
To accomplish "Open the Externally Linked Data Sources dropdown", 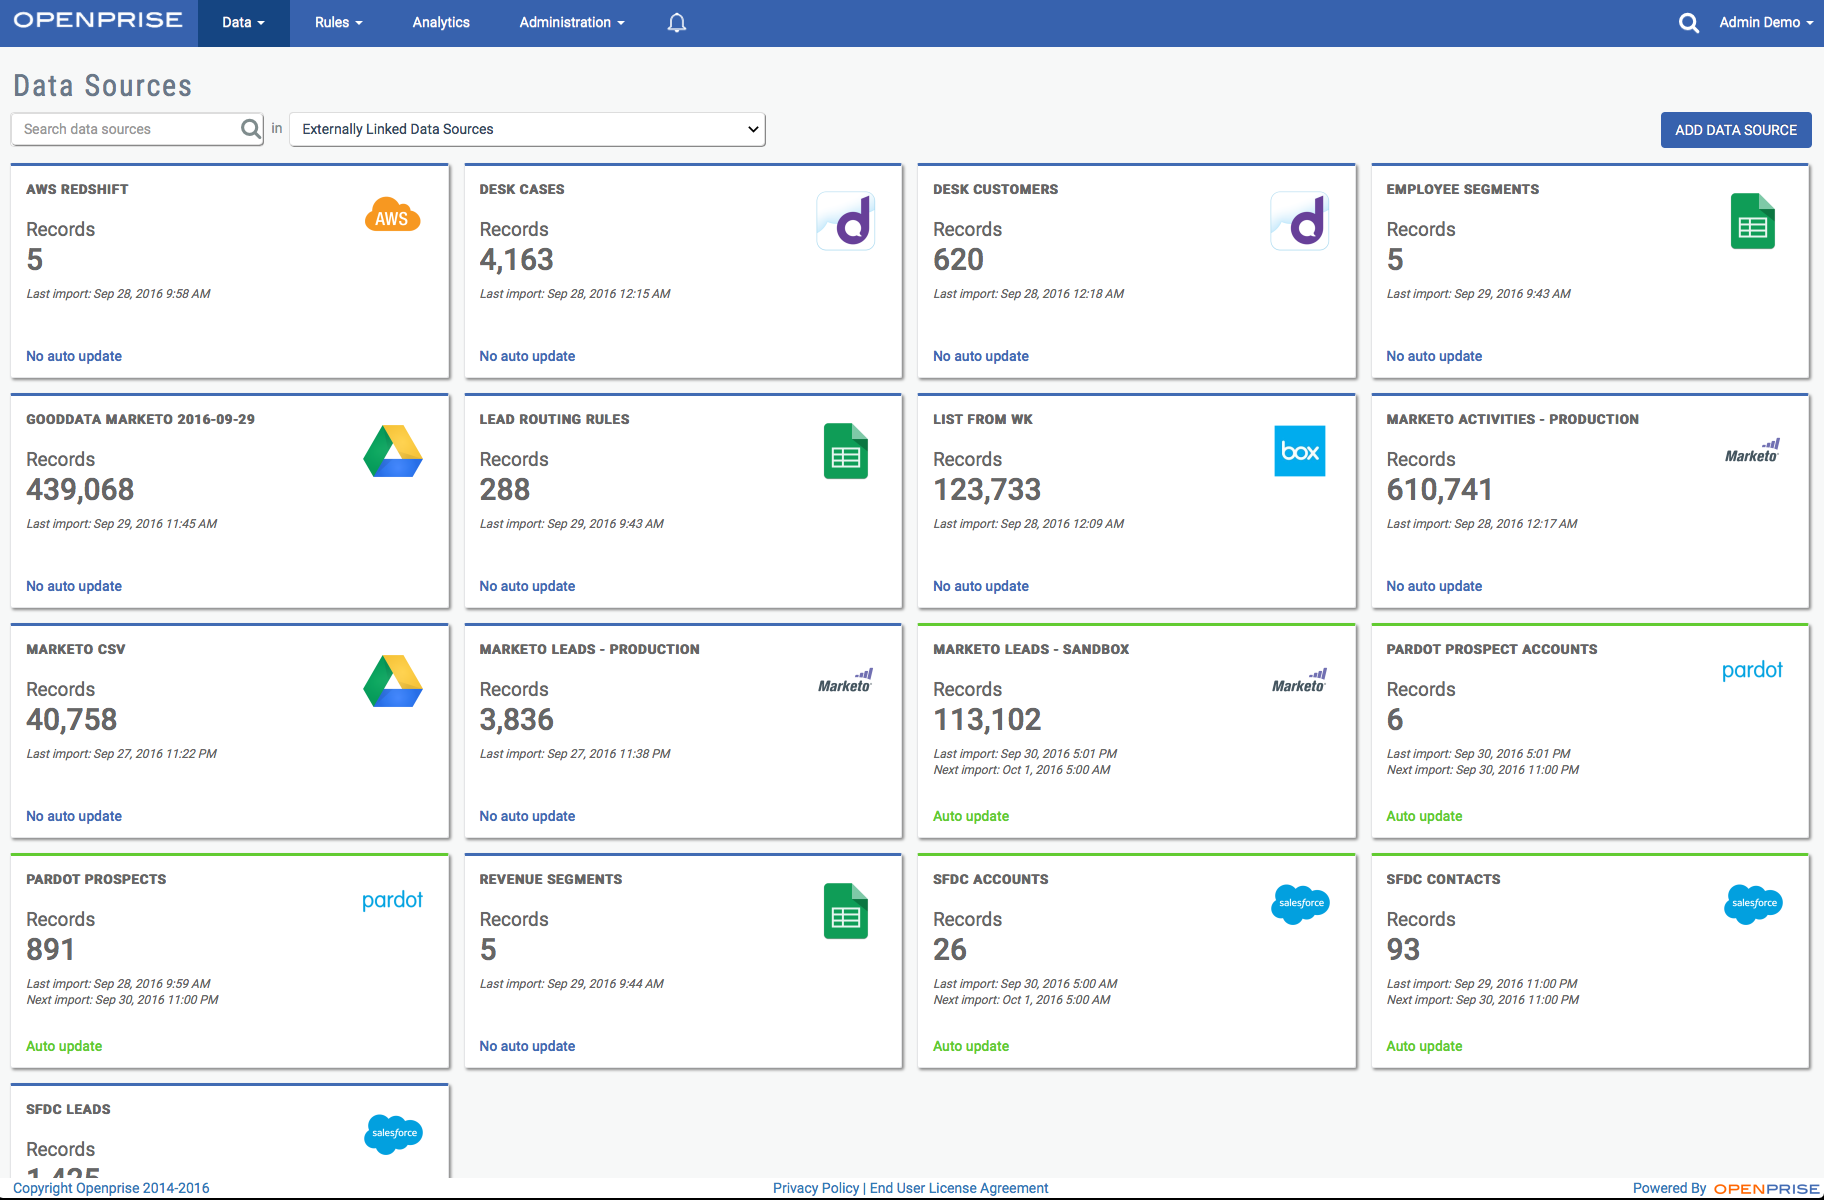I will [527, 129].
